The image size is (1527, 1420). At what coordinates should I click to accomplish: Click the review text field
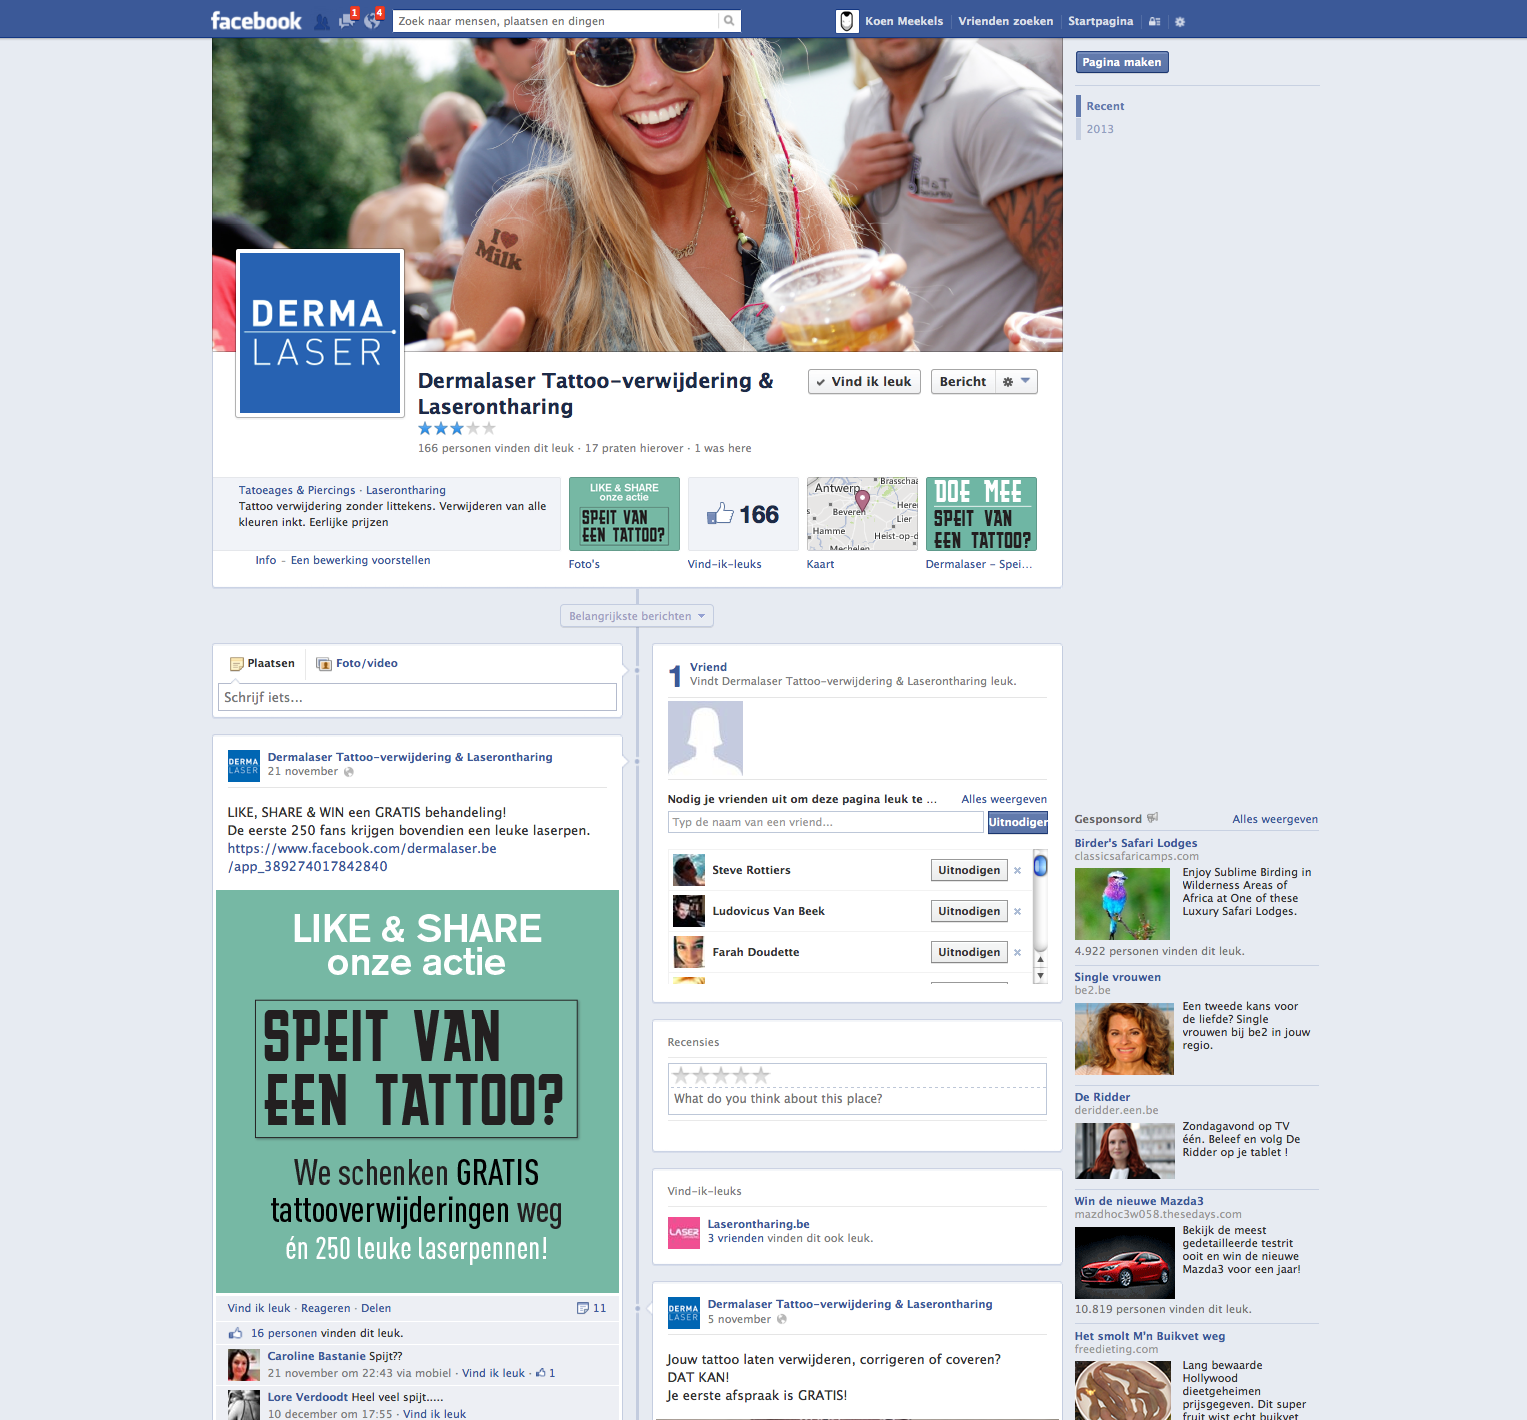pos(857,1099)
